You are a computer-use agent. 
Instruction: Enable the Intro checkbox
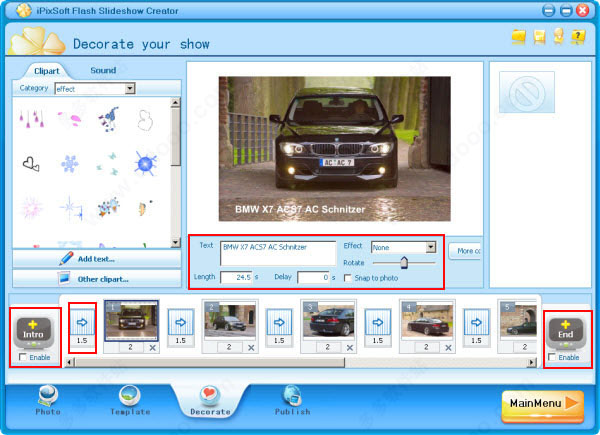[23, 357]
